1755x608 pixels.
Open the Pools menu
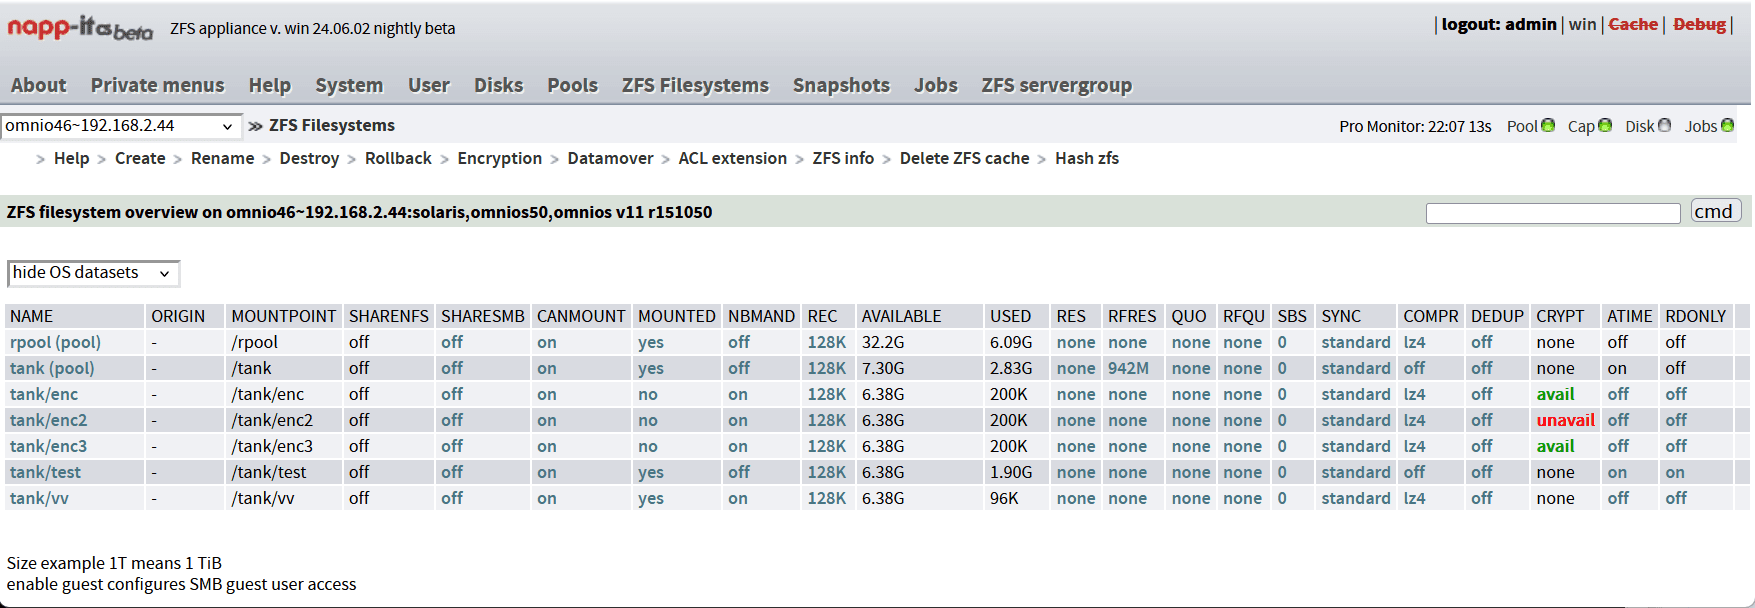click(572, 85)
